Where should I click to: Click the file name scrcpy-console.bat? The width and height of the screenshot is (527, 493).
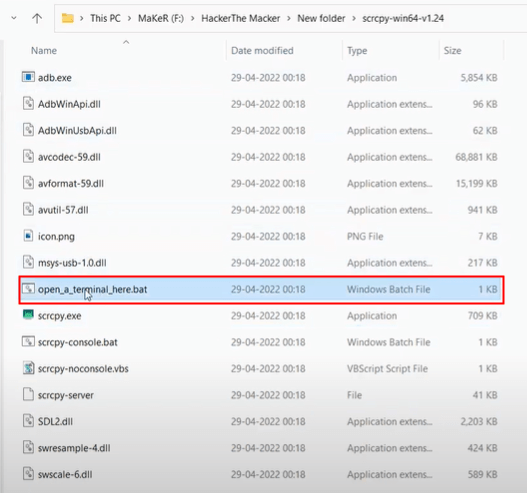tap(78, 342)
